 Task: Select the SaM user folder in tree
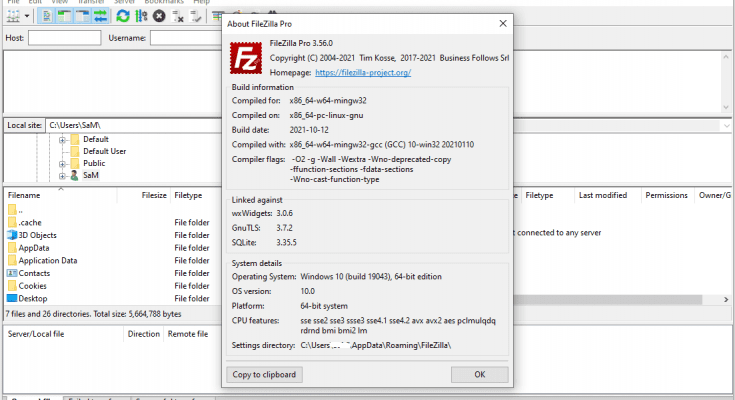[x=91, y=175]
